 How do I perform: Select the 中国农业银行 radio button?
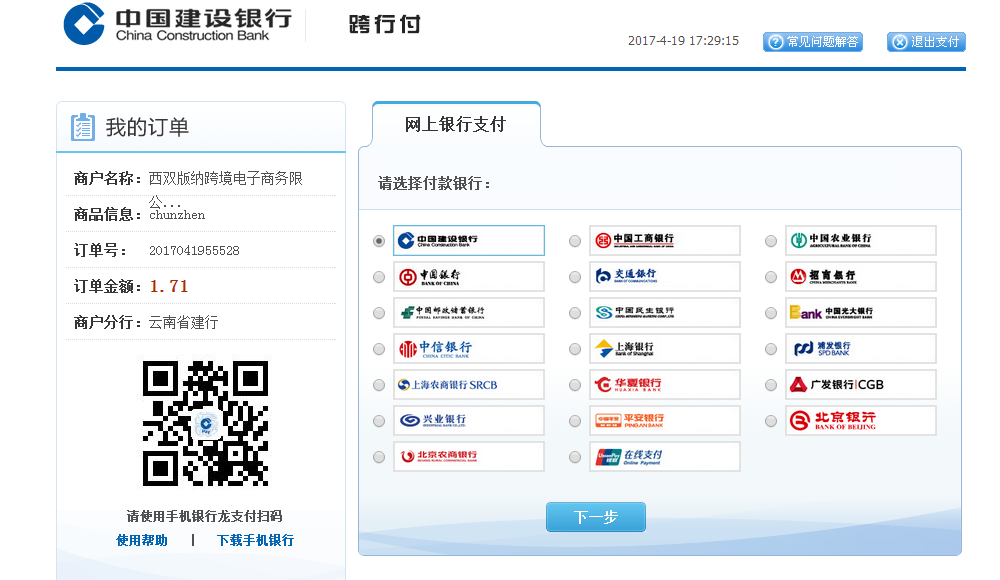tap(770, 241)
